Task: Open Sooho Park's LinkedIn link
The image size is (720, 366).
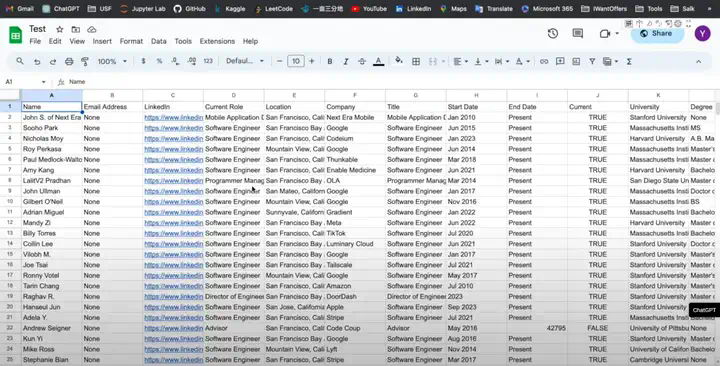Action: click(174, 128)
